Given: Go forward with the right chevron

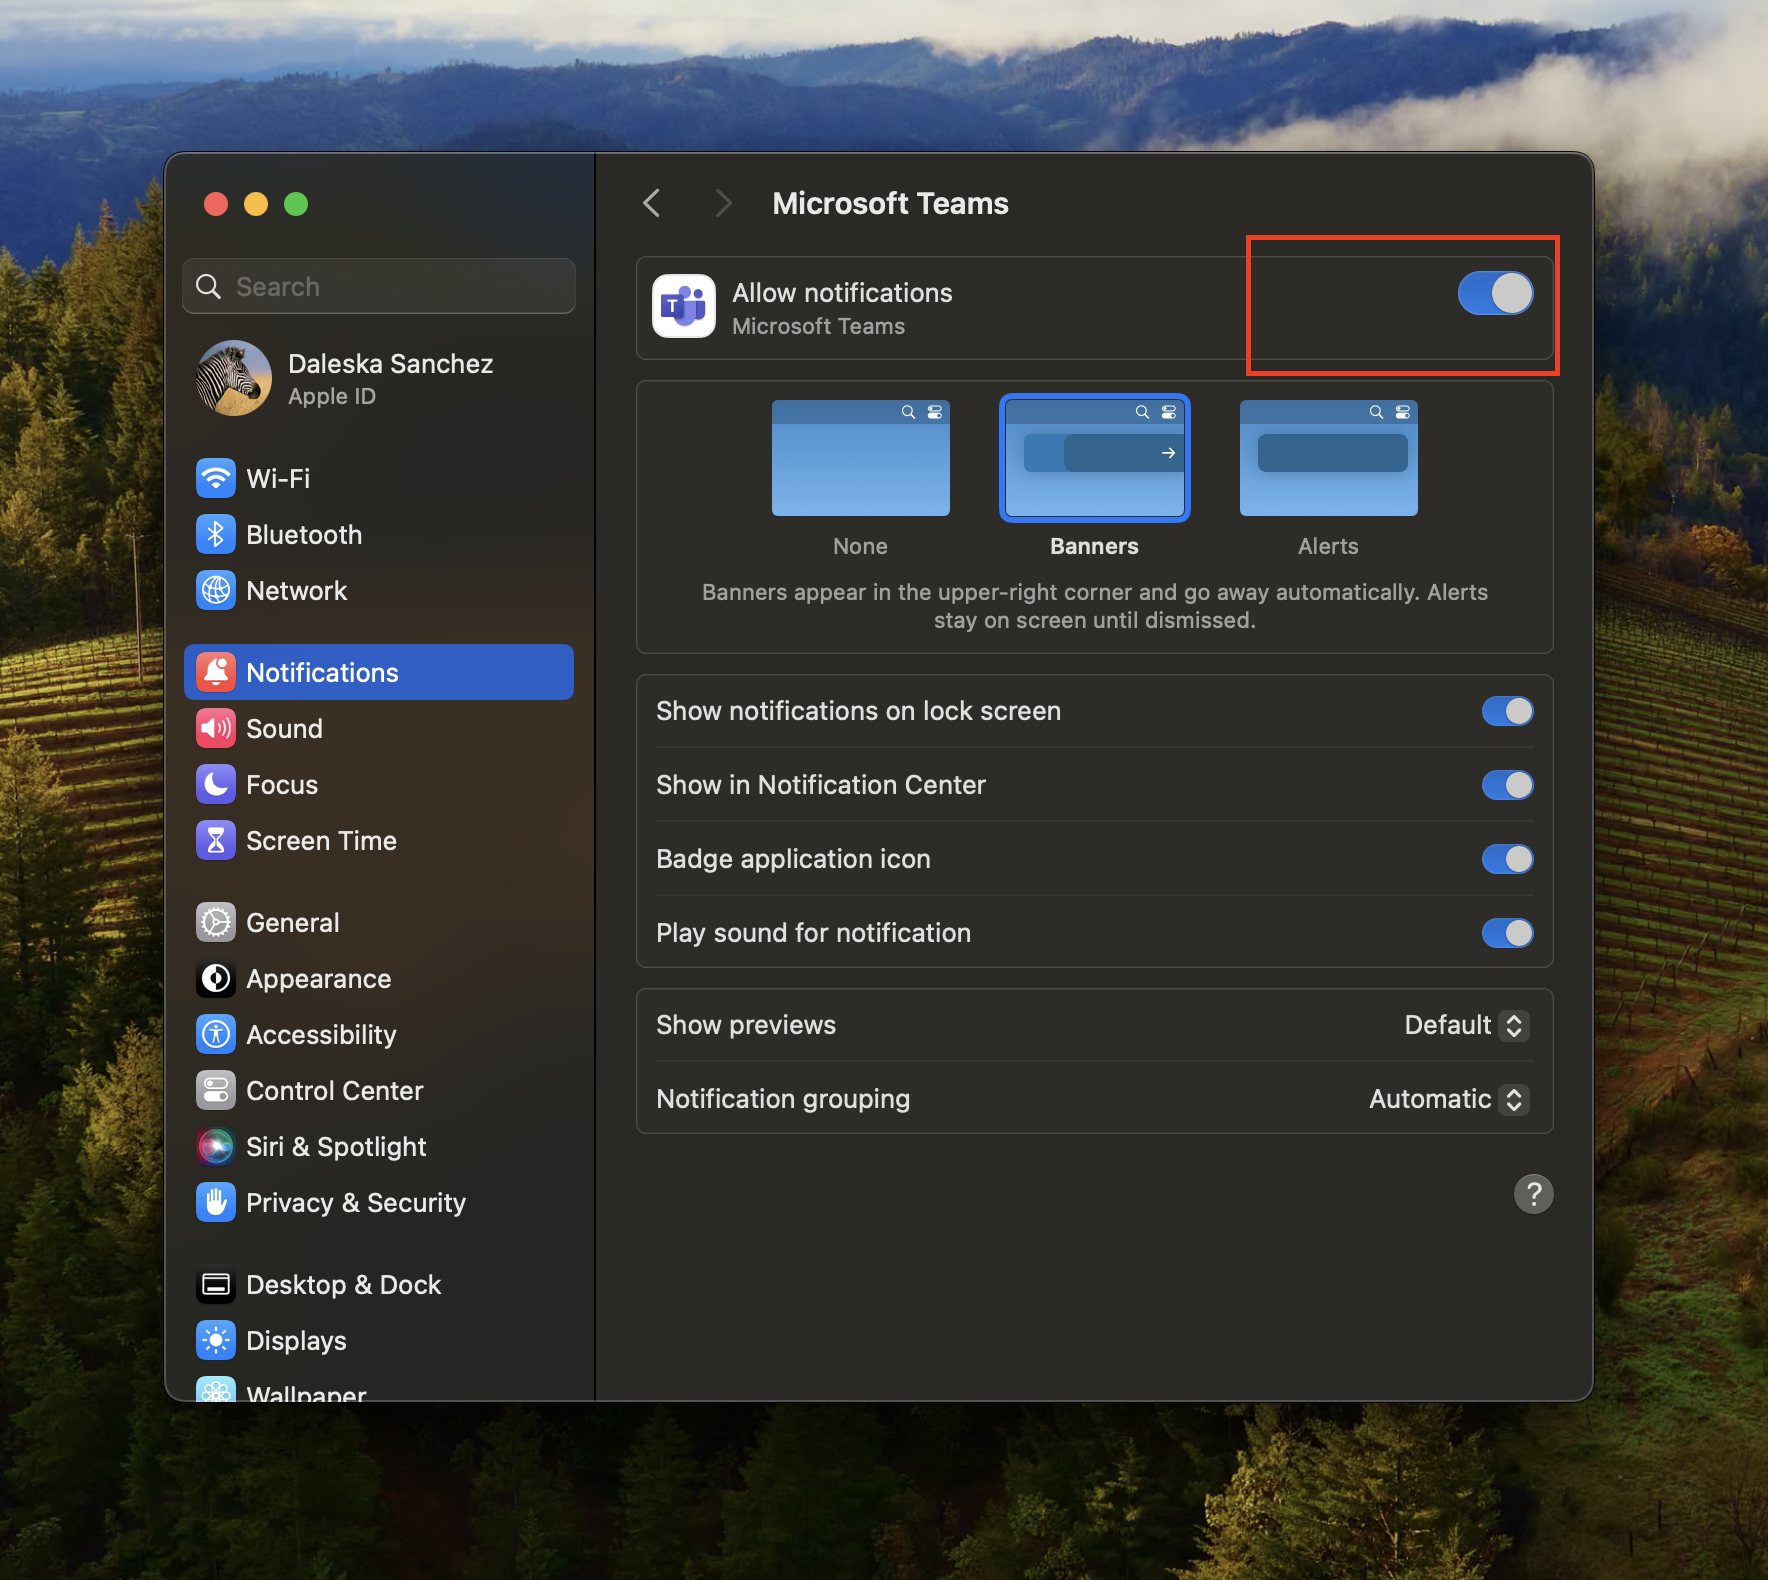Looking at the screenshot, I should tap(724, 203).
